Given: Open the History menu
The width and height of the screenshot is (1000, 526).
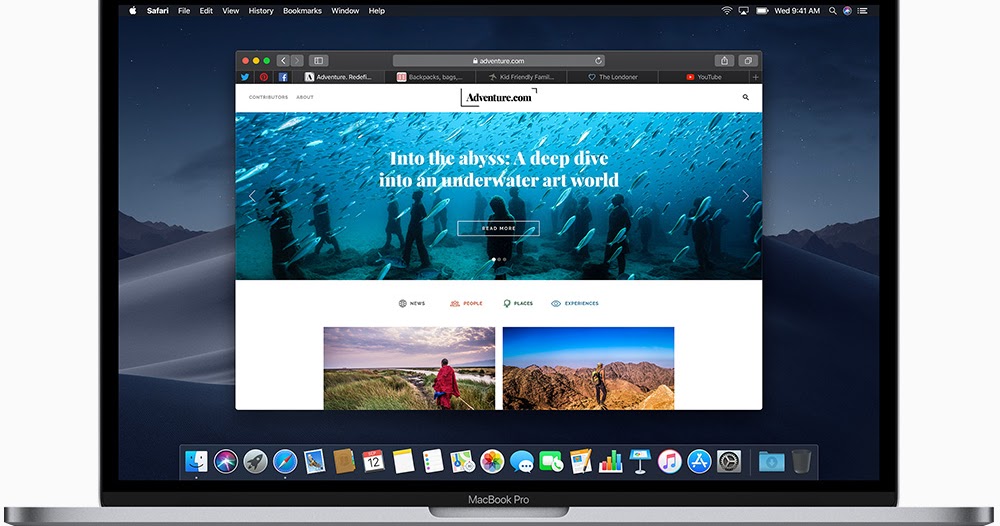Looking at the screenshot, I should tap(261, 10).
